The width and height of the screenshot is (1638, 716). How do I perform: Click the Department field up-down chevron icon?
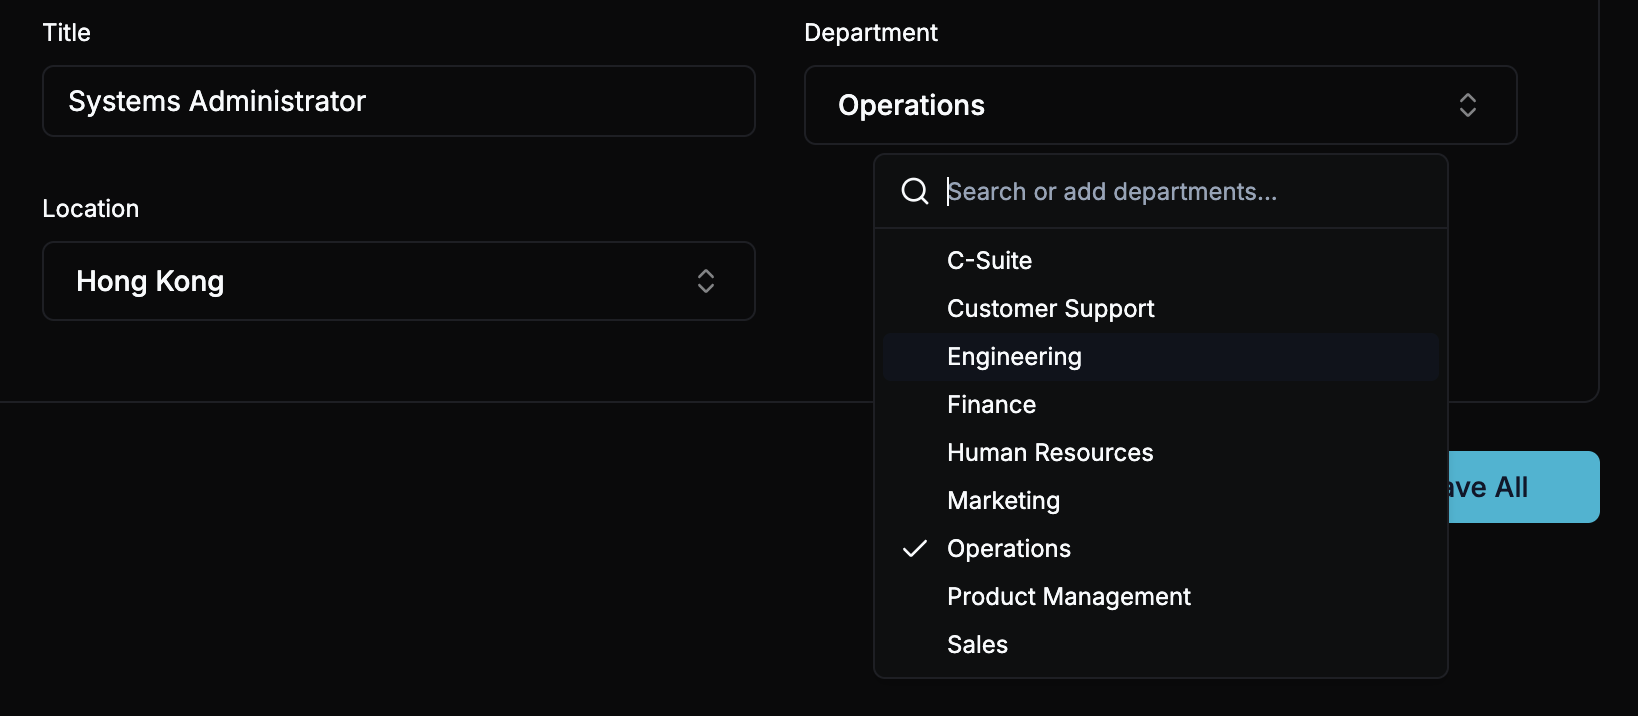point(1467,105)
